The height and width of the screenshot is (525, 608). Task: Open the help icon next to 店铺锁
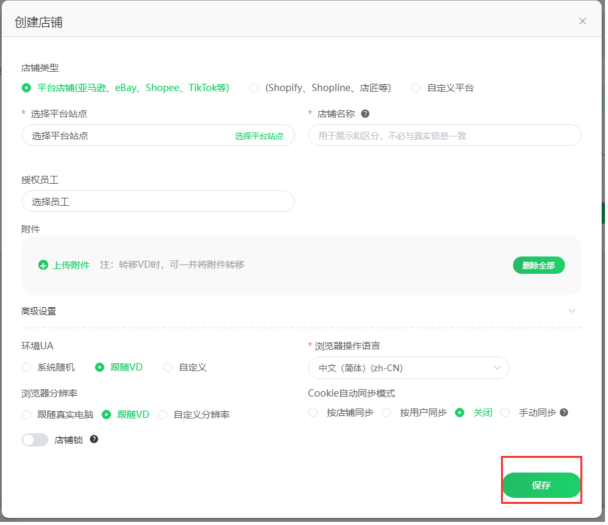coord(94,441)
